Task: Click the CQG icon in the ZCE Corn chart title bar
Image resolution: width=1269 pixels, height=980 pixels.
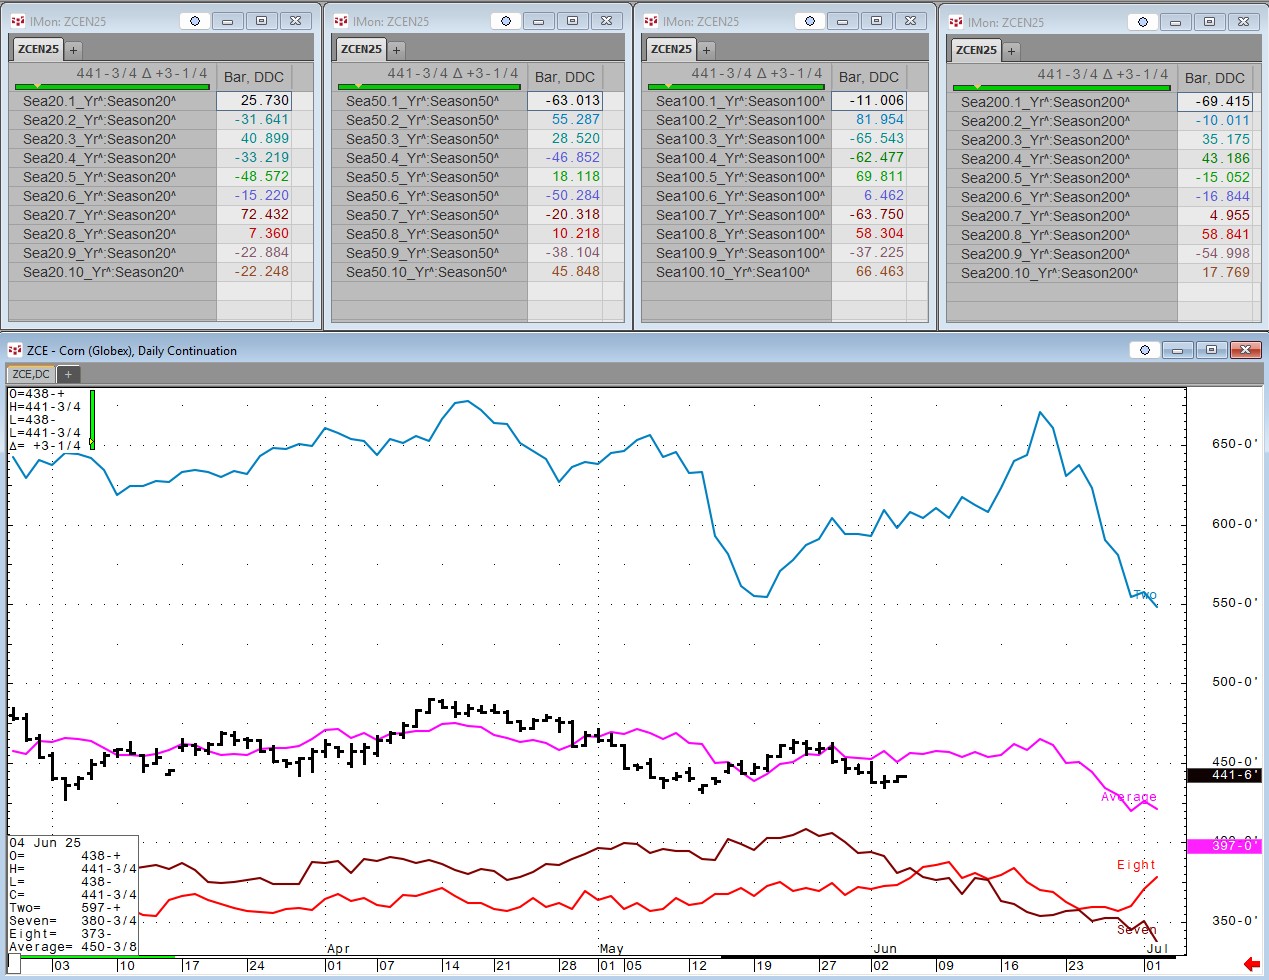Action: [15, 350]
